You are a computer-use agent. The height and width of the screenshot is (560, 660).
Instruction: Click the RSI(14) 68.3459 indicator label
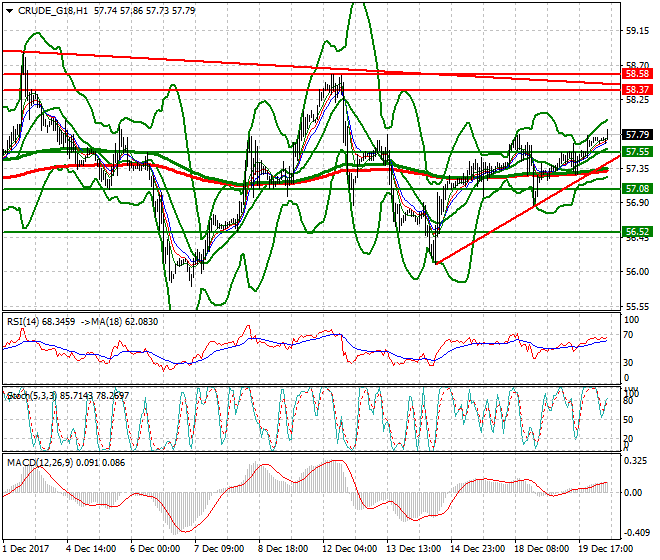click(x=41, y=322)
